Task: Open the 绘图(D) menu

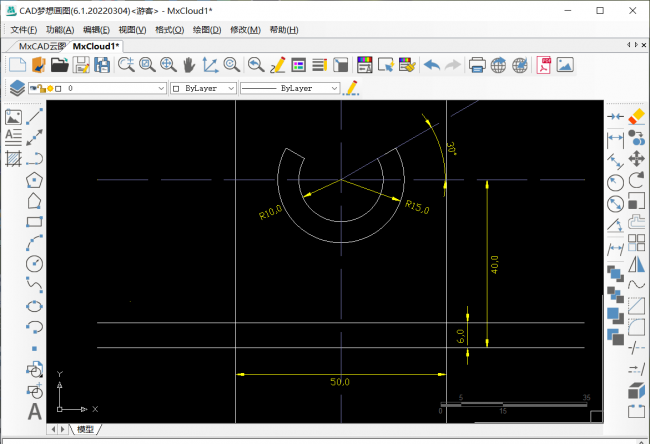Action: click(x=207, y=30)
